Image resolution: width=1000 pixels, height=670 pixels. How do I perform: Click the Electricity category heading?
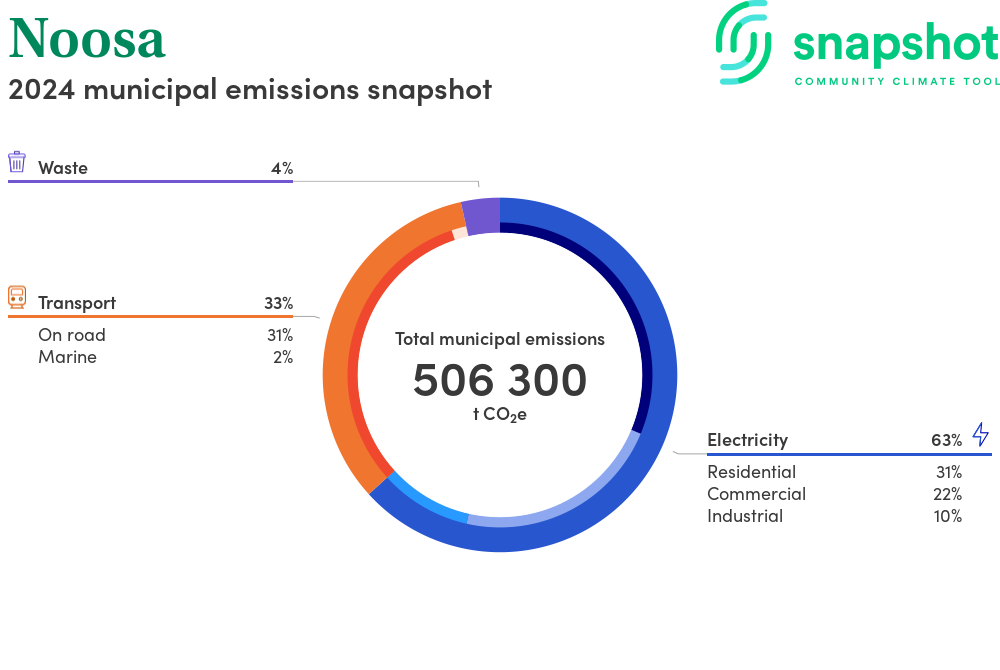click(x=747, y=440)
